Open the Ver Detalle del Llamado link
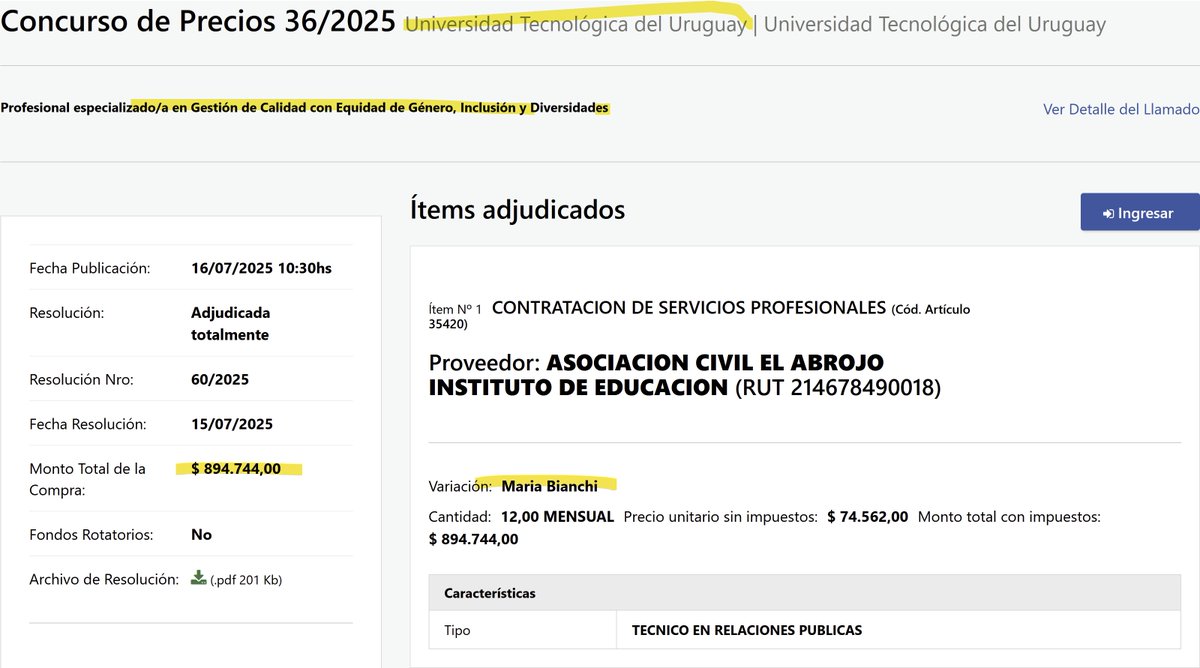The image size is (1200, 668). pos(1123,109)
